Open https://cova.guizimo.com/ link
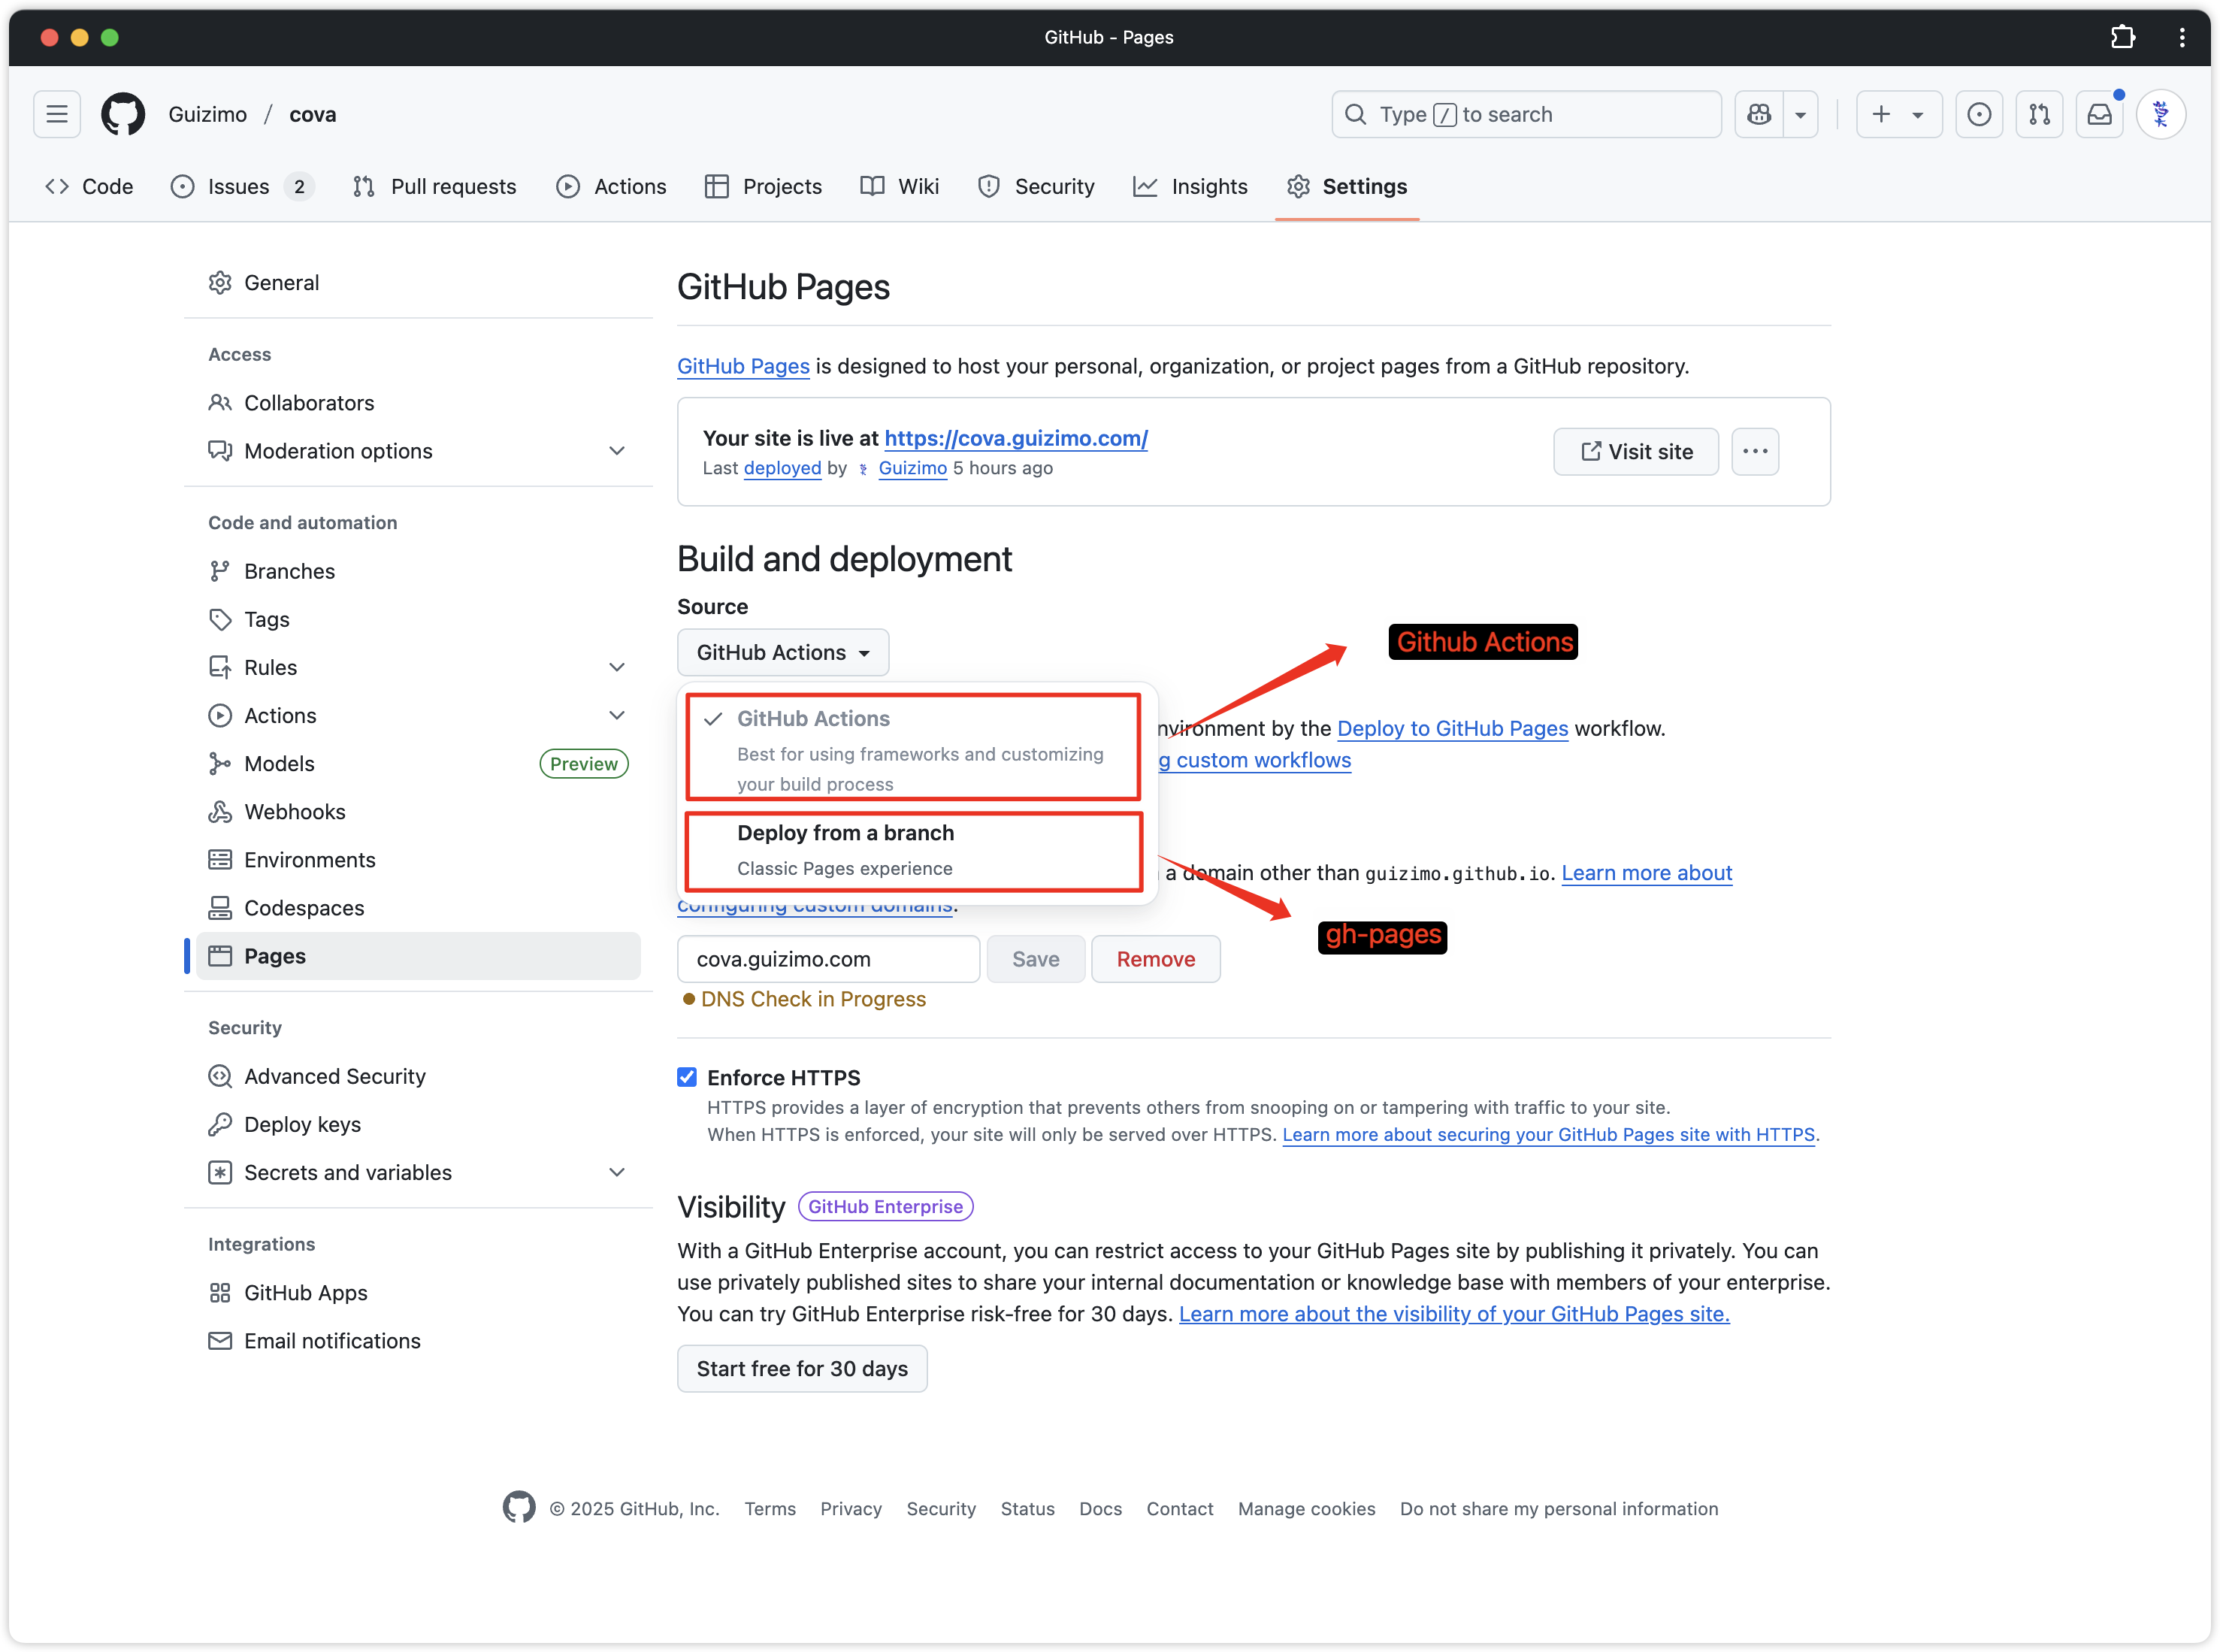 [x=1016, y=438]
